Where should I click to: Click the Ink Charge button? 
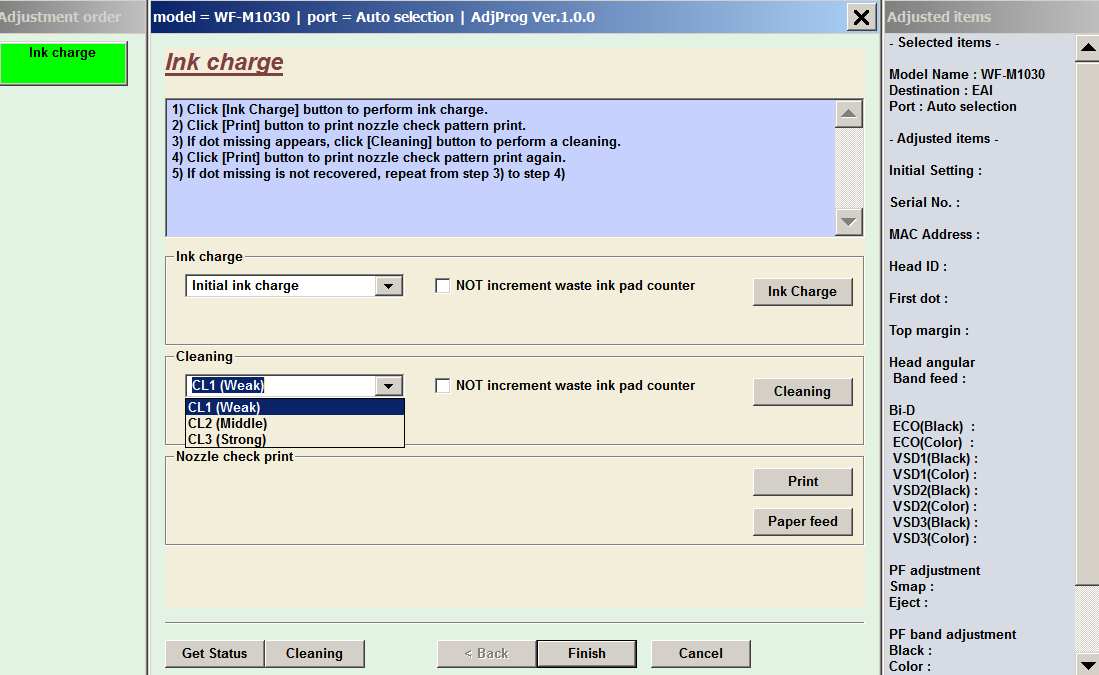click(x=803, y=292)
